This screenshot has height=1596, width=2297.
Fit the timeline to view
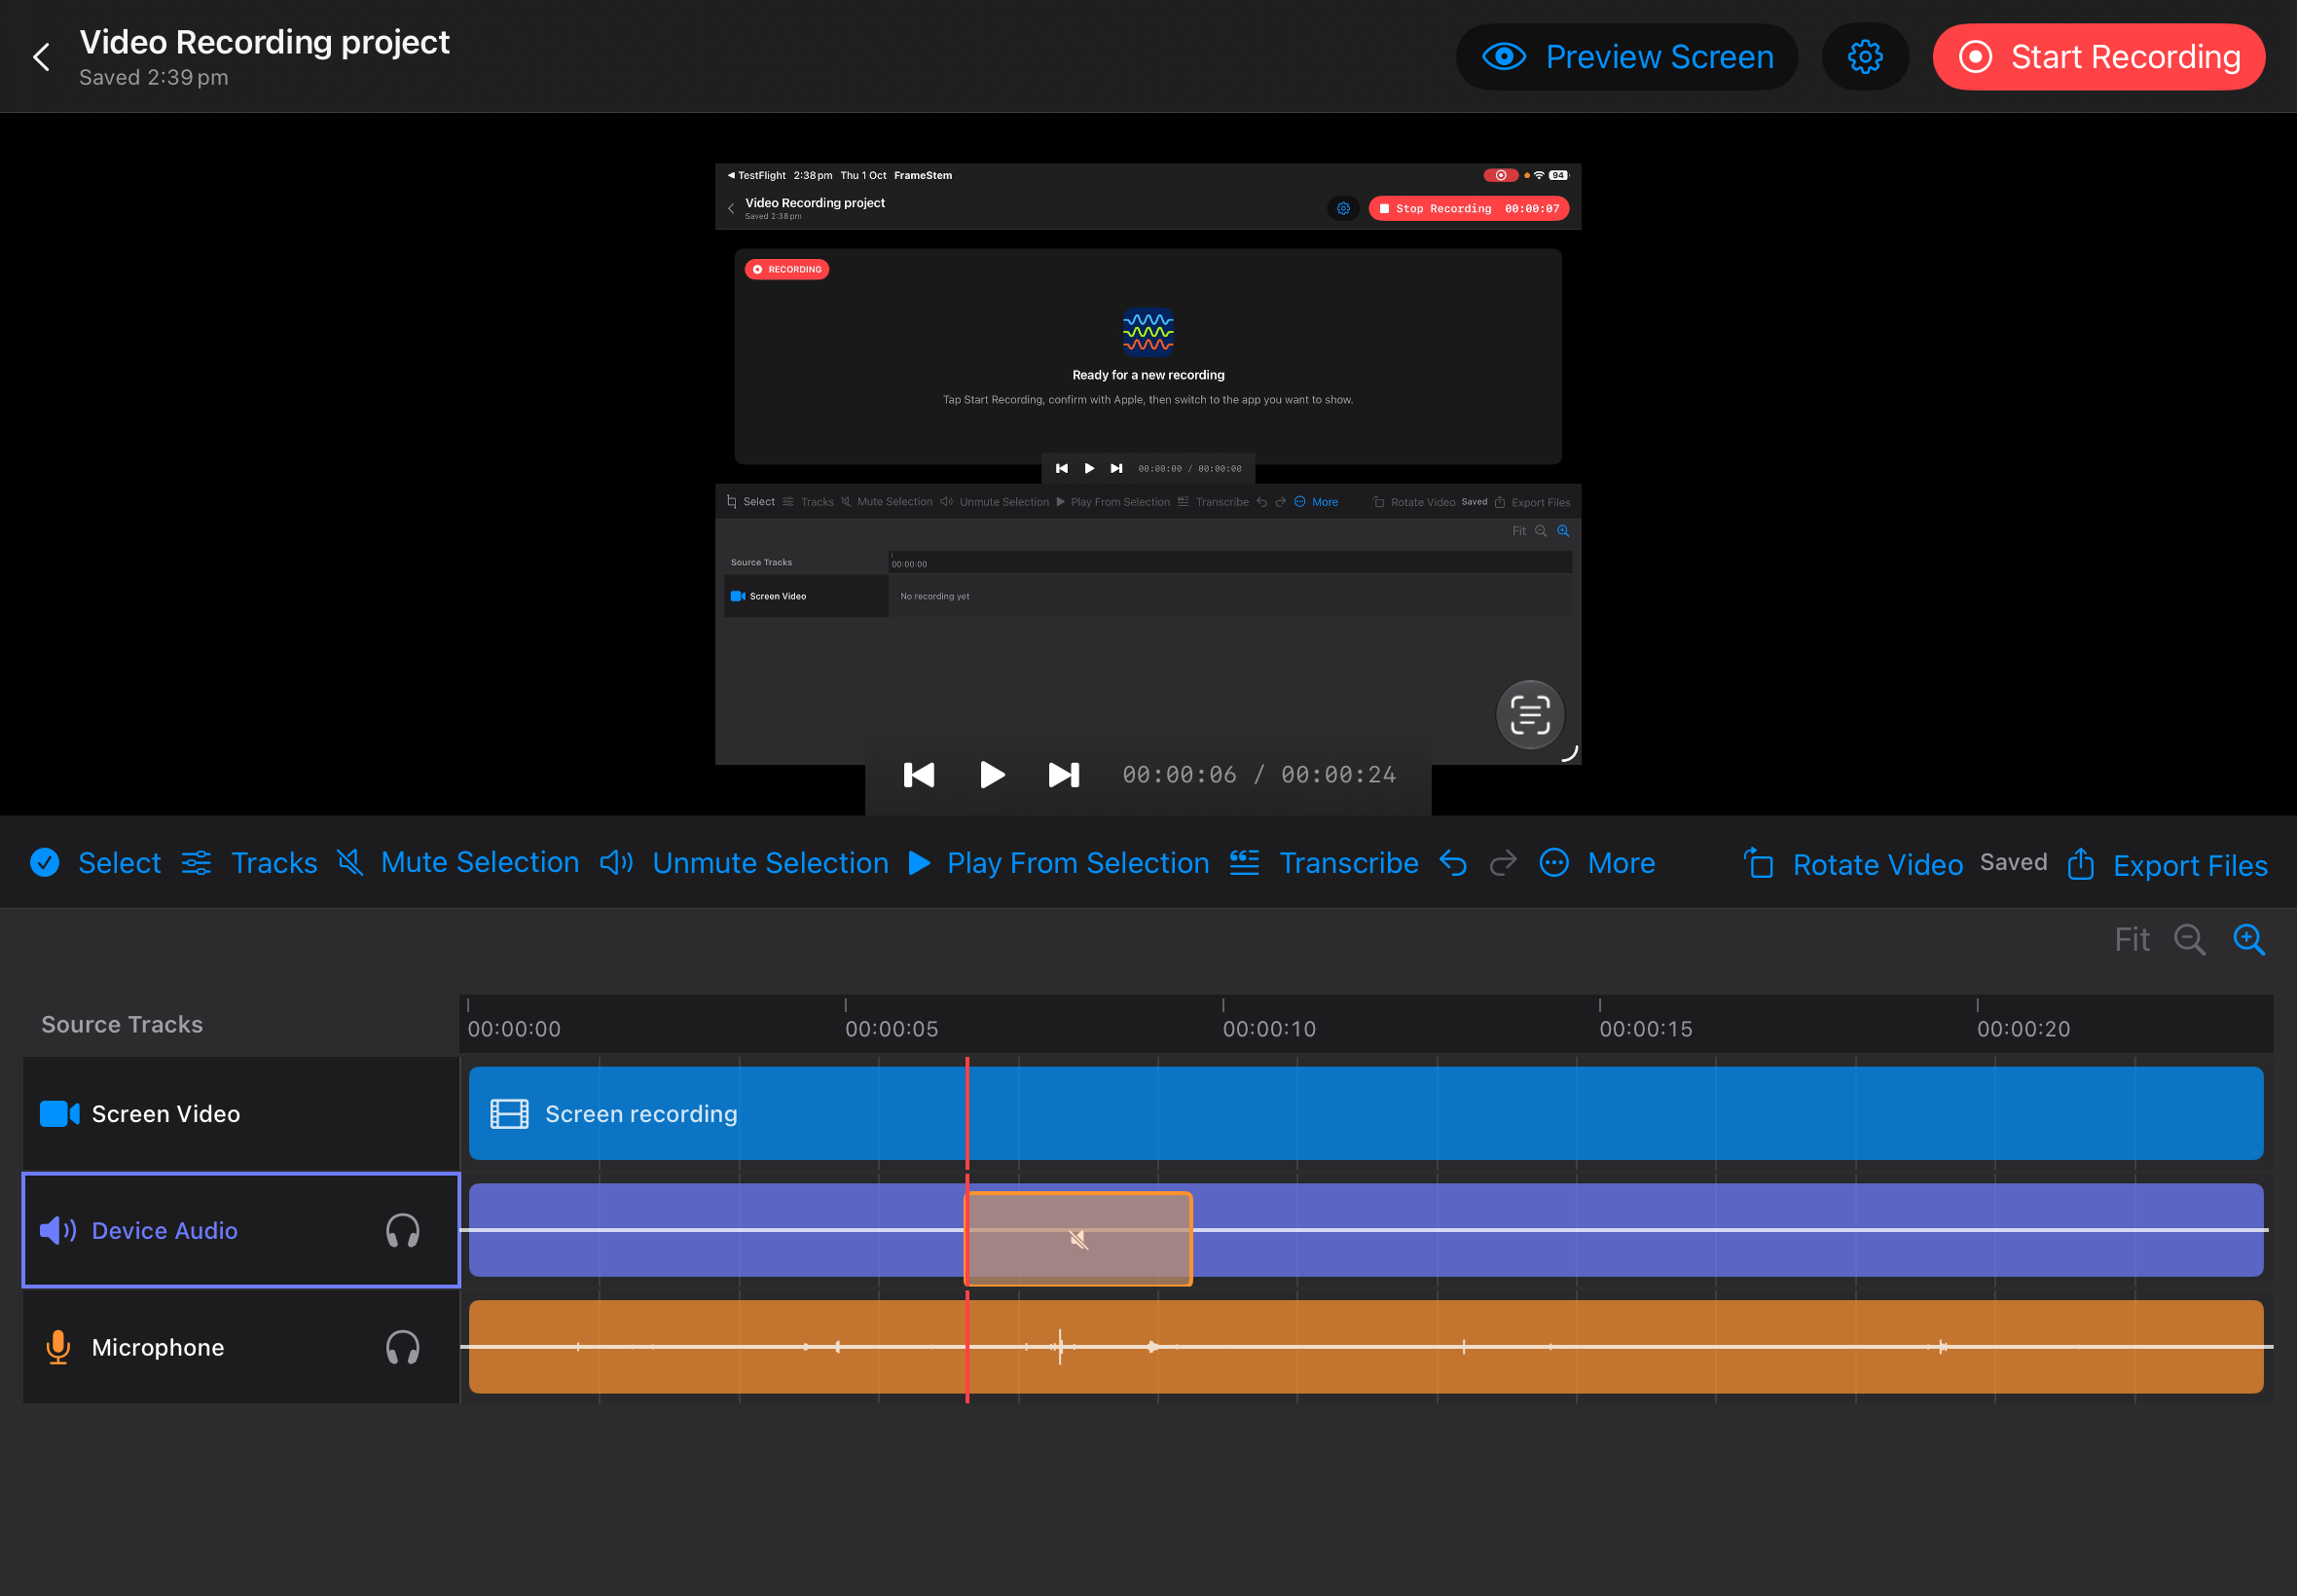coord(2131,939)
